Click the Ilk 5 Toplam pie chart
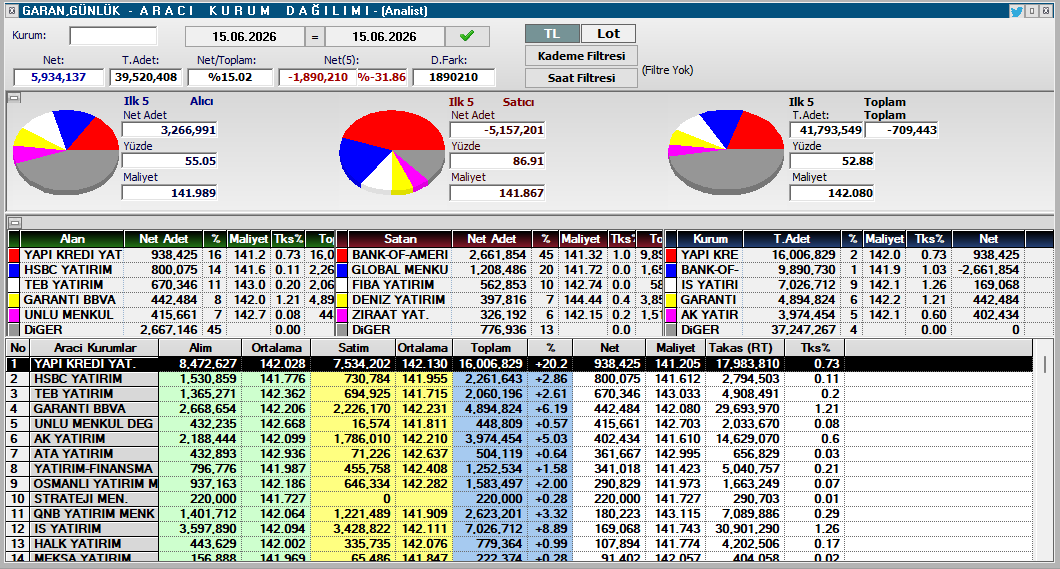The width and height of the screenshot is (1060, 569). (x=726, y=151)
